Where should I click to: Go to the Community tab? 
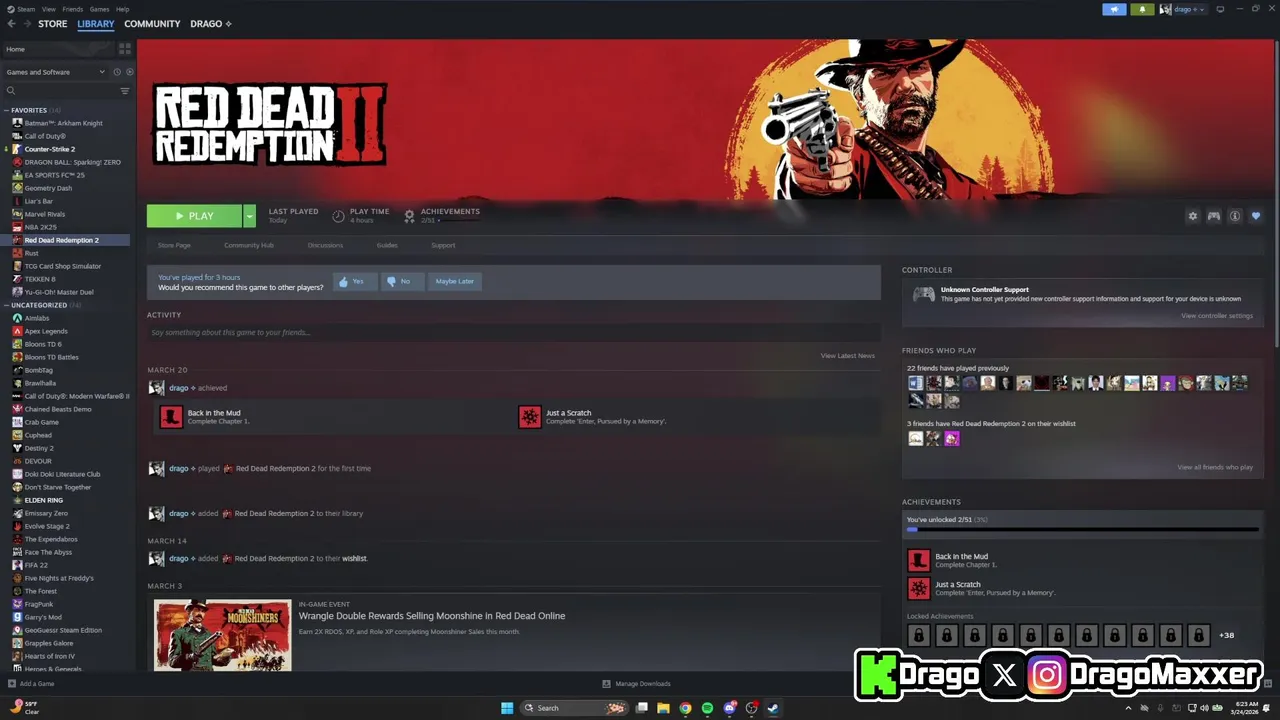152,24
